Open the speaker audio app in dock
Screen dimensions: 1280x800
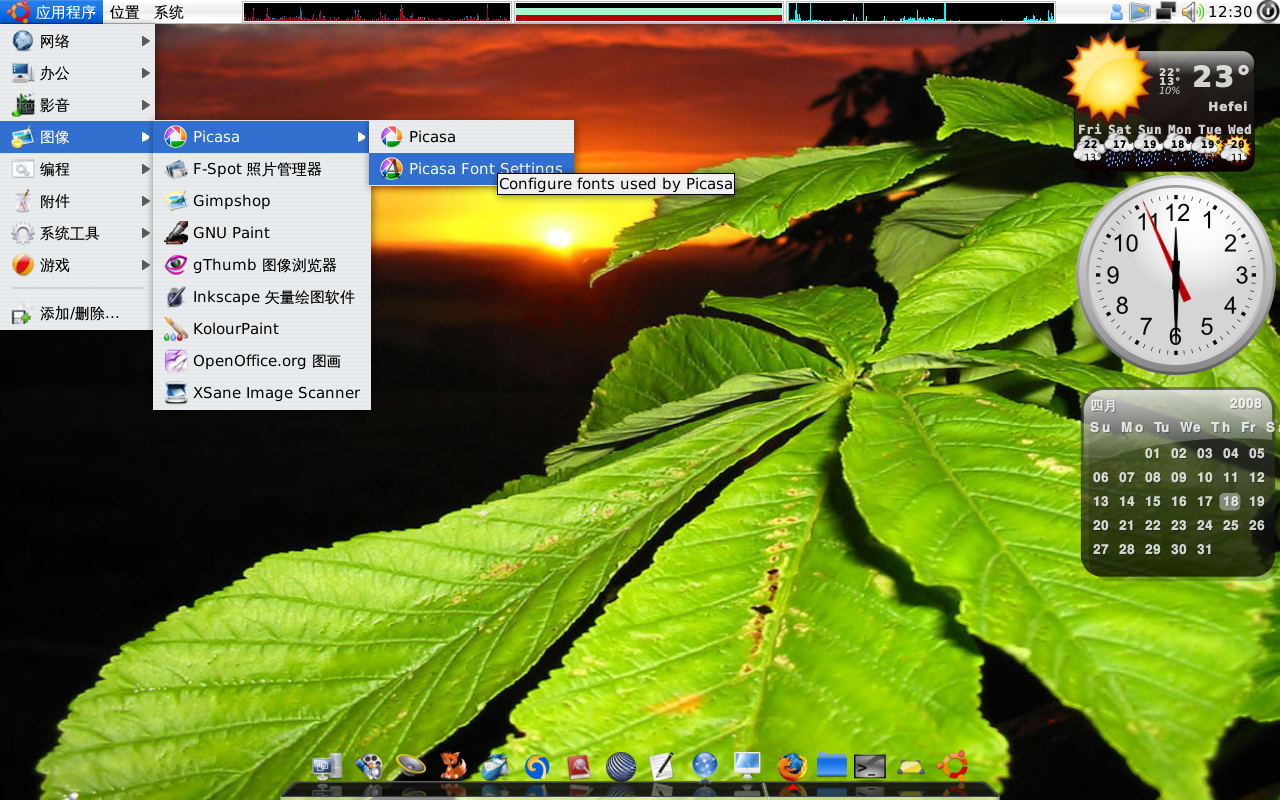411,767
